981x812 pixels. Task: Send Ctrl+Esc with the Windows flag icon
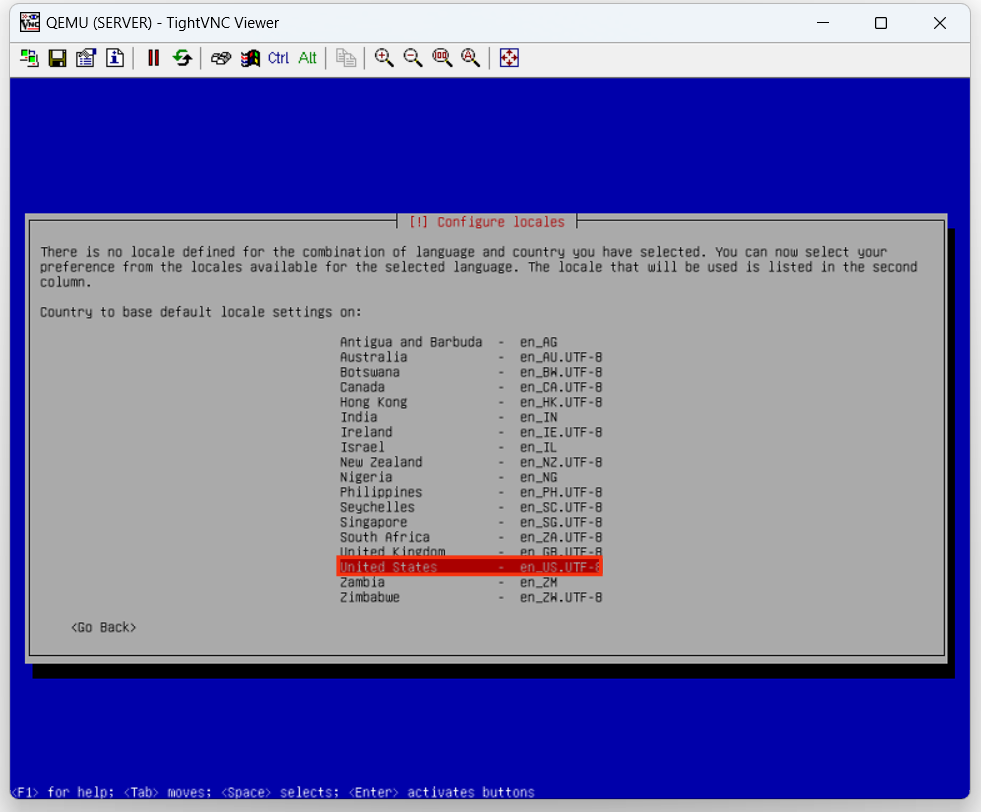(x=249, y=58)
